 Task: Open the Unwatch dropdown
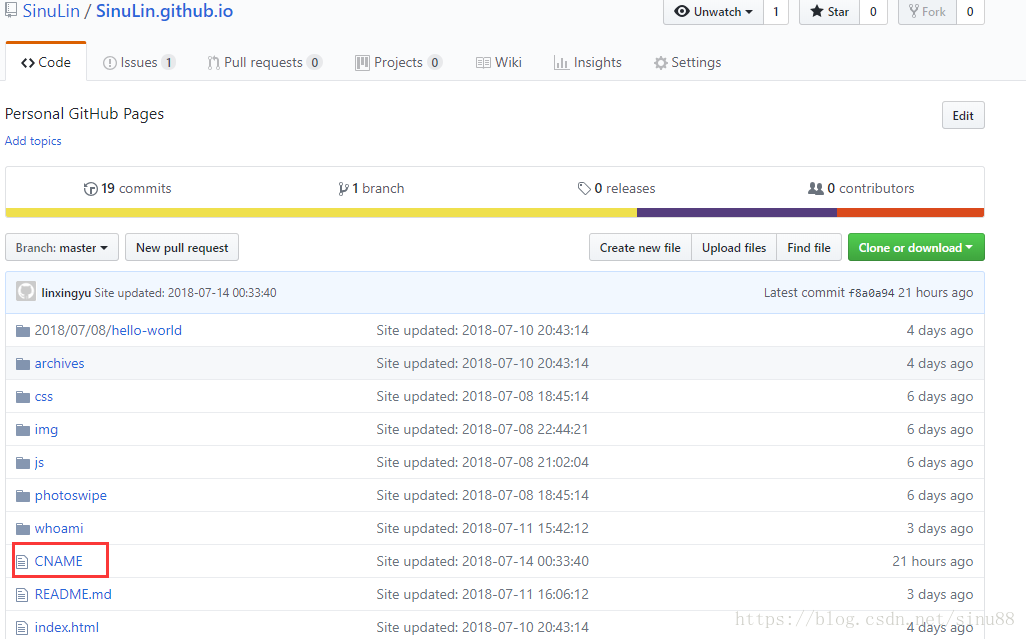point(713,12)
